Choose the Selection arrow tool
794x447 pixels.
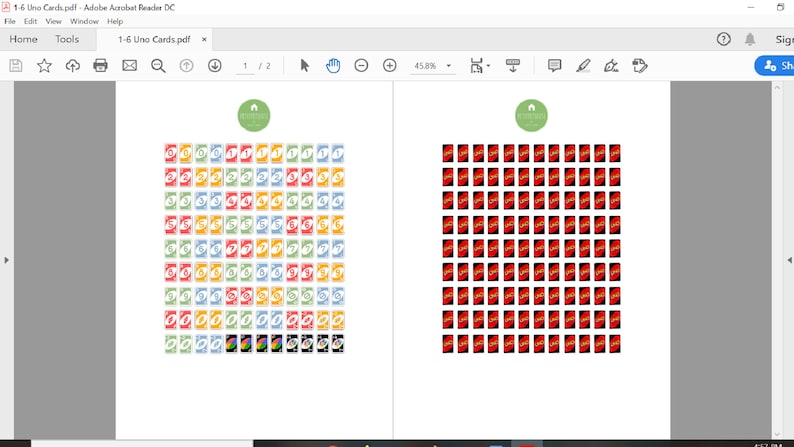click(x=304, y=65)
